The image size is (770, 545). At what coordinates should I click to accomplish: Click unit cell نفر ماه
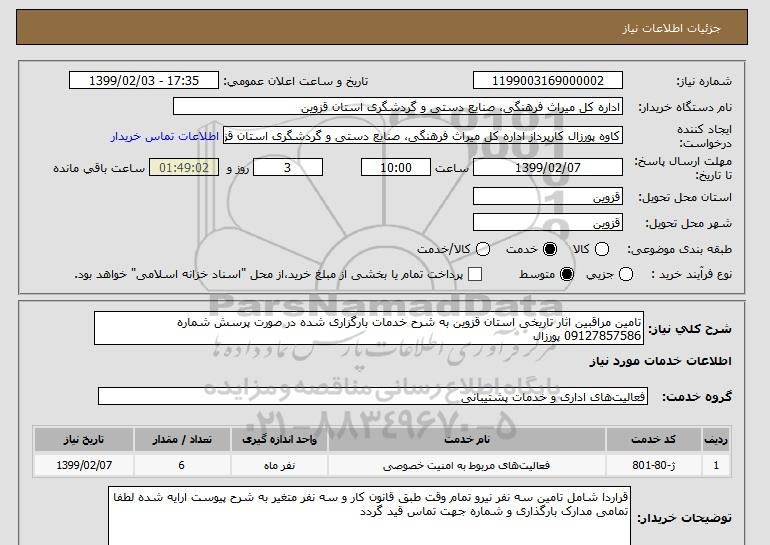279,465
